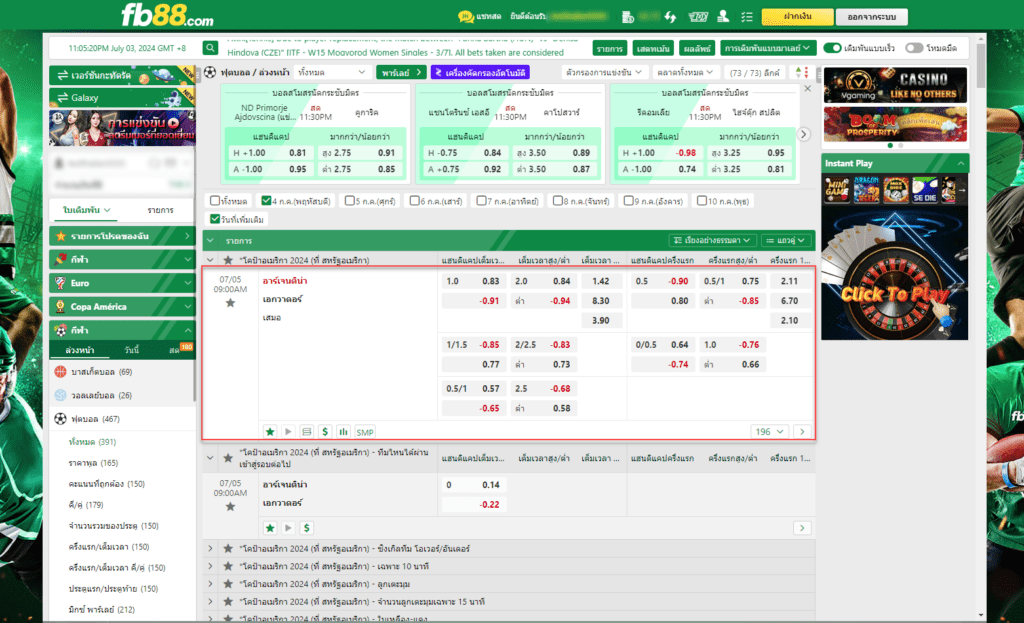Open the all markets dropdown
The height and width of the screenshot is (623, 1024).
click(x=684, y=72)
